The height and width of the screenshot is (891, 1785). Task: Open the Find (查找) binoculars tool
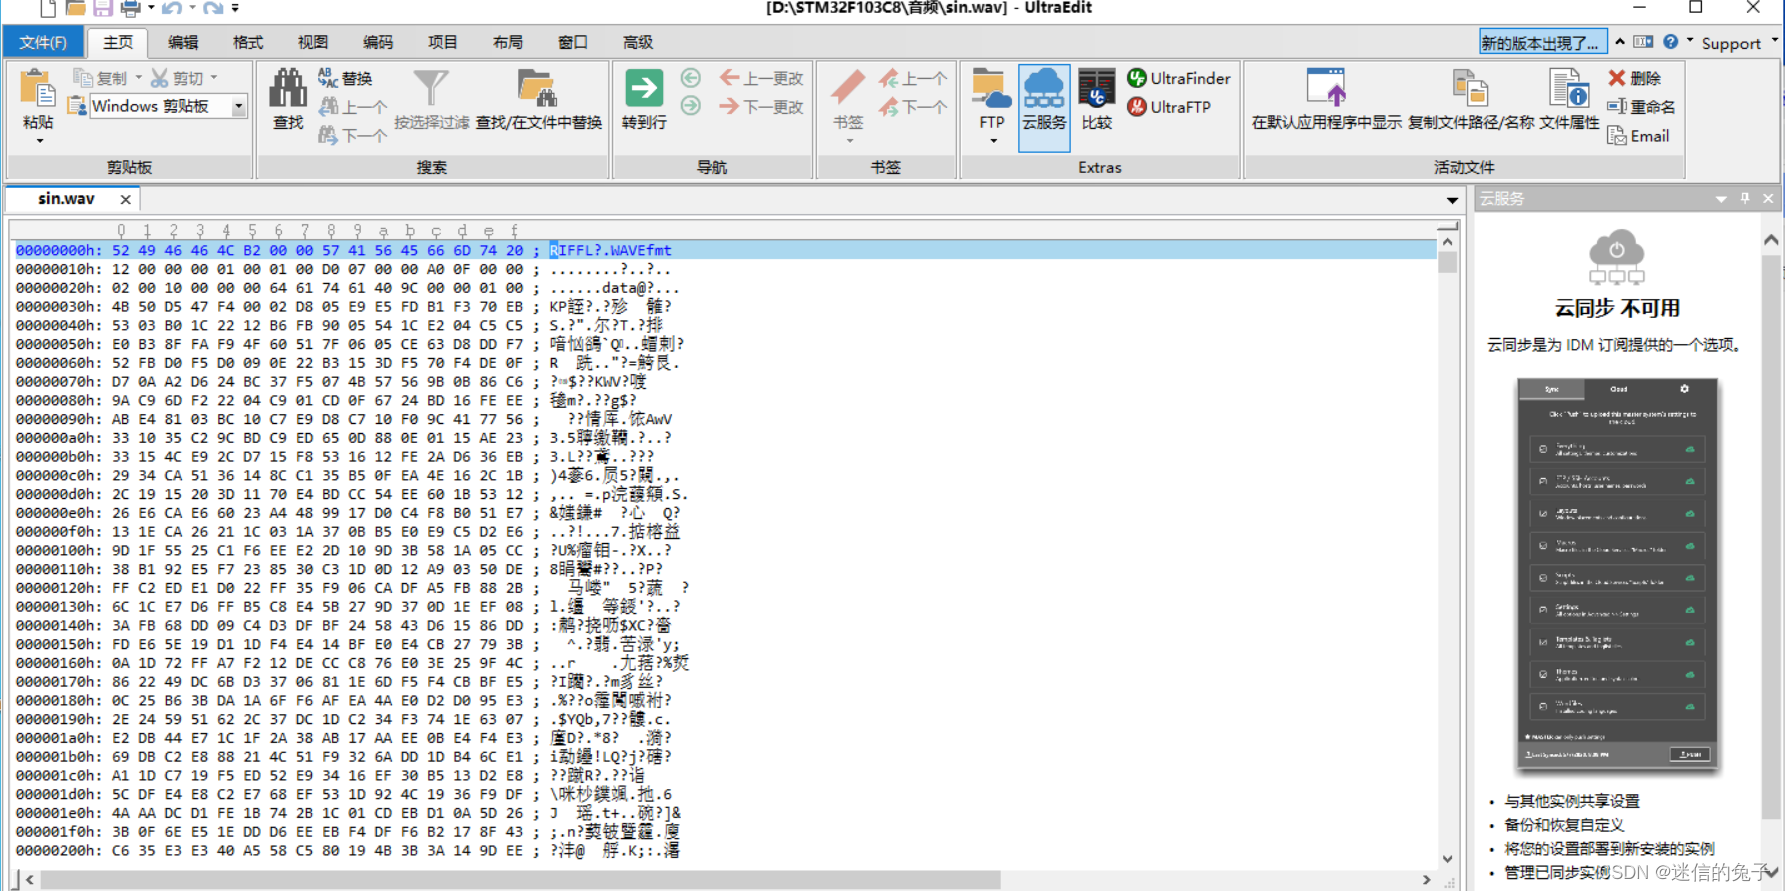pos(288,88)
